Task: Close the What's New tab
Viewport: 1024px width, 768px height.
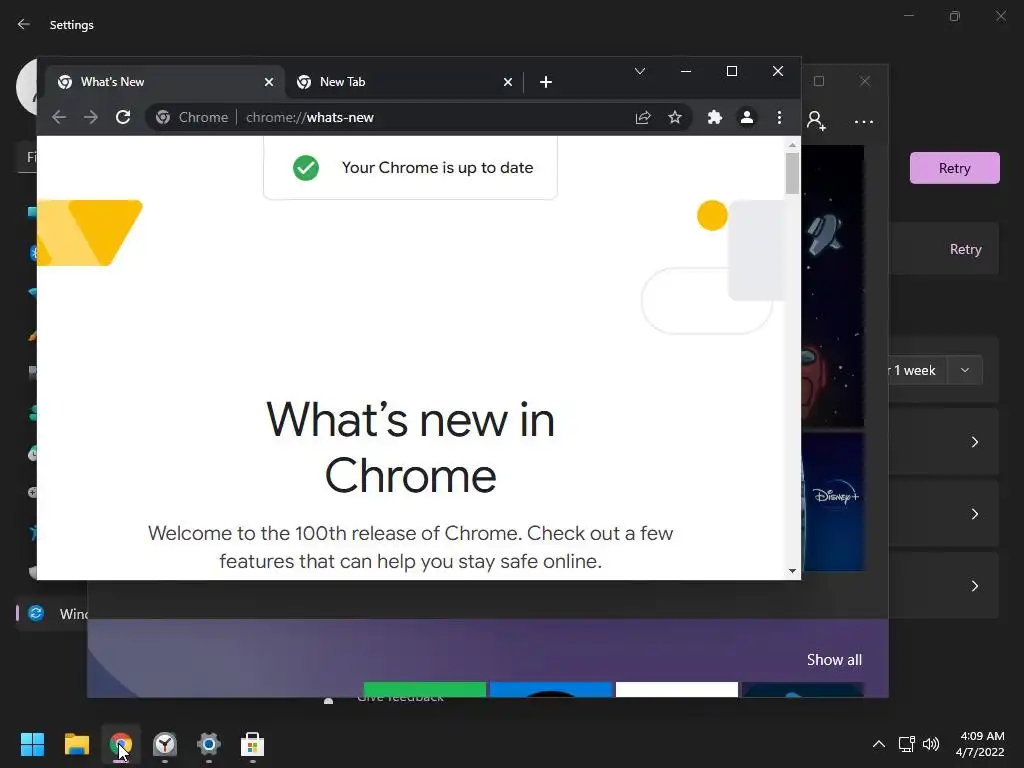Action: point(268,82)
